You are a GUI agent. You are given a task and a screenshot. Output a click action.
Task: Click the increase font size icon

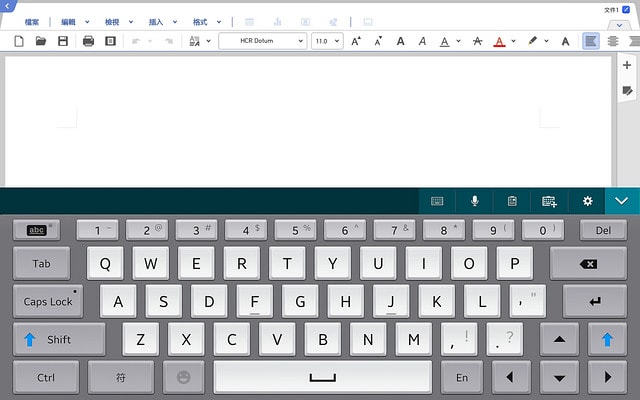coord(356,41)
